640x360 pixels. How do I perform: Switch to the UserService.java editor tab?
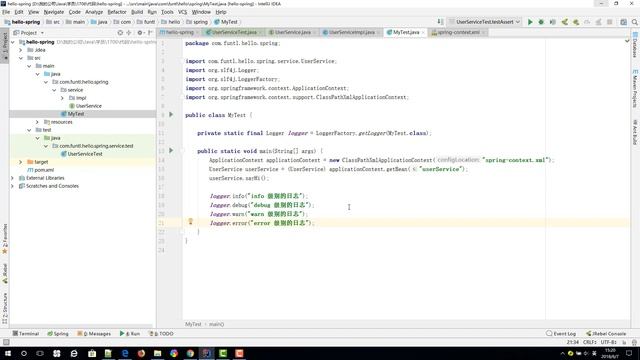[x=293, y=32]
